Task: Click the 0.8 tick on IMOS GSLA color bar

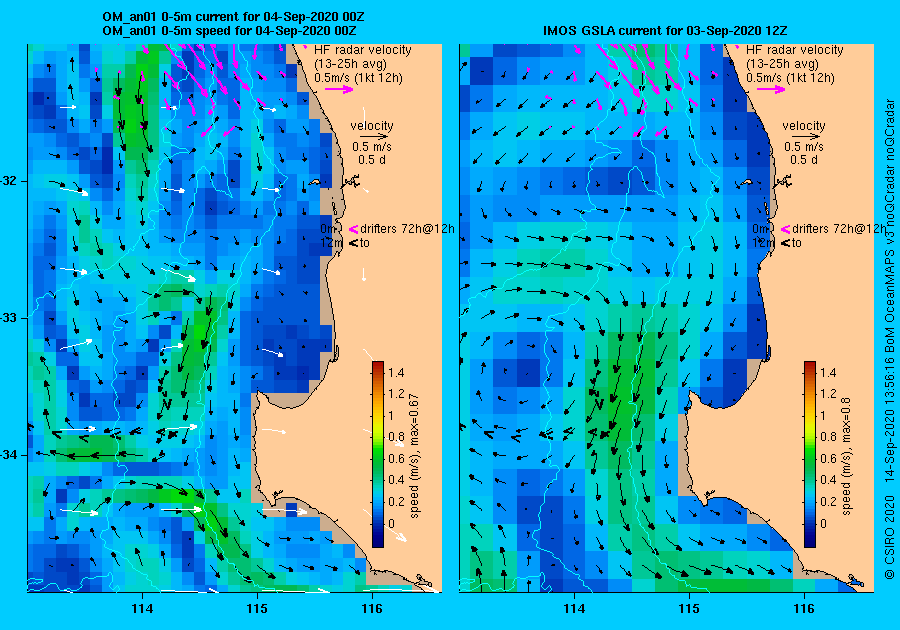Action: pos(828,437)
